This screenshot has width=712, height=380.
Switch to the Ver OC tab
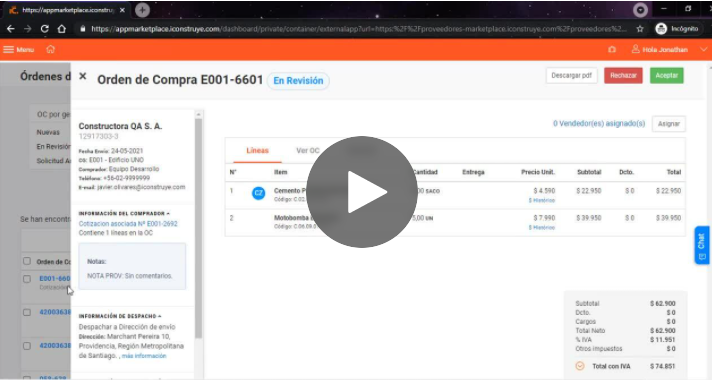coord(308,151)
